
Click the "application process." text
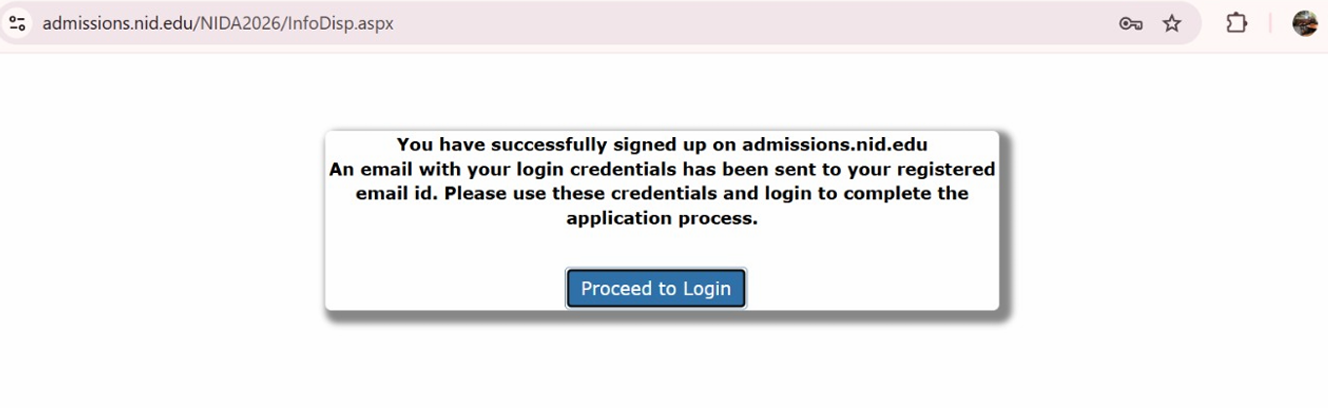(661, 218)
